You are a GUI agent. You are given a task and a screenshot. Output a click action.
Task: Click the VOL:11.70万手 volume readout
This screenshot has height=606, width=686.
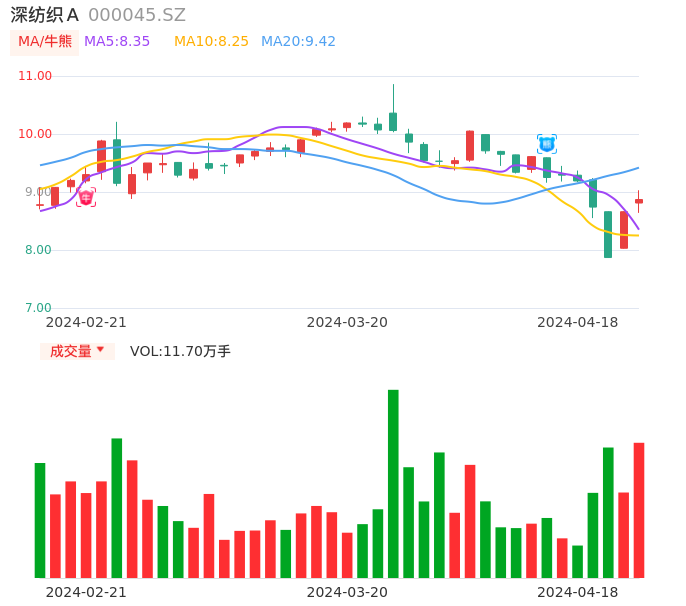tap(180, 351)
